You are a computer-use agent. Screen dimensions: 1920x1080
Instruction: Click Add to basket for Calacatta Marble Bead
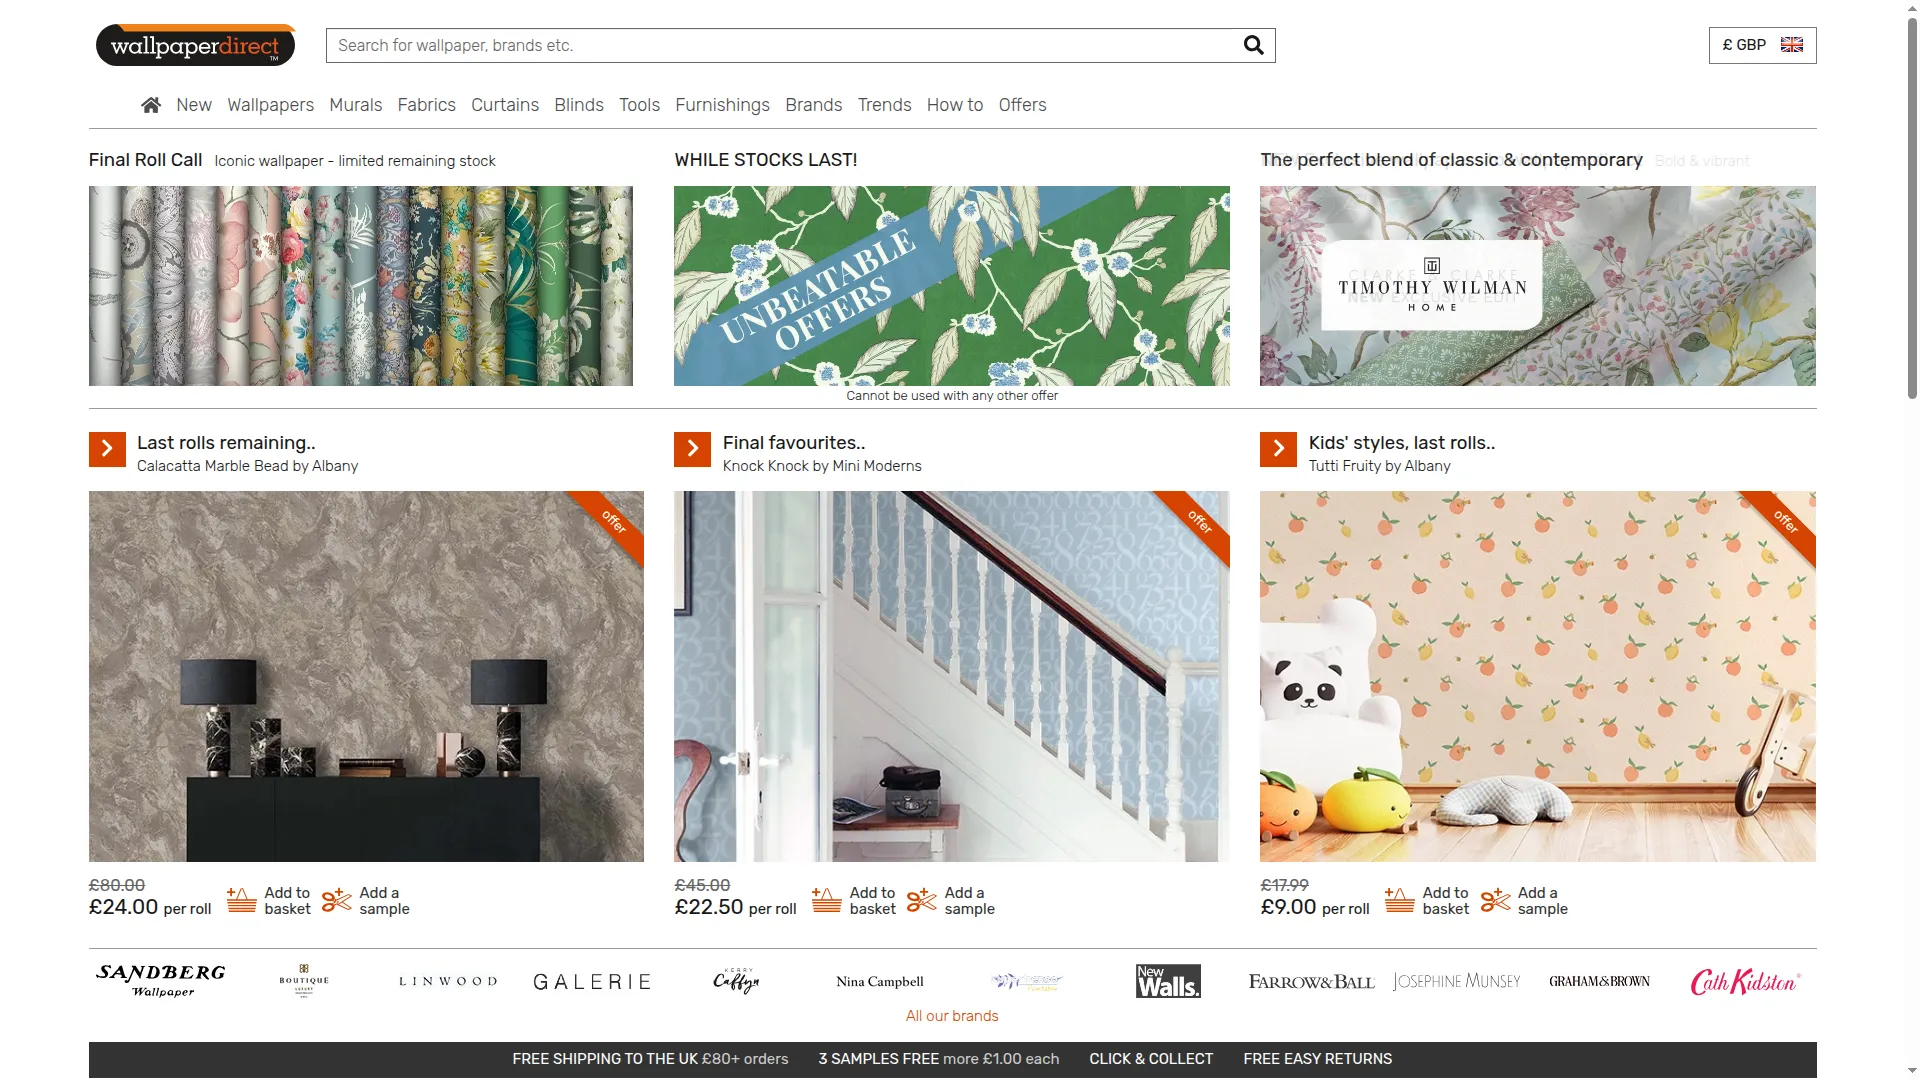click(287, 901)
